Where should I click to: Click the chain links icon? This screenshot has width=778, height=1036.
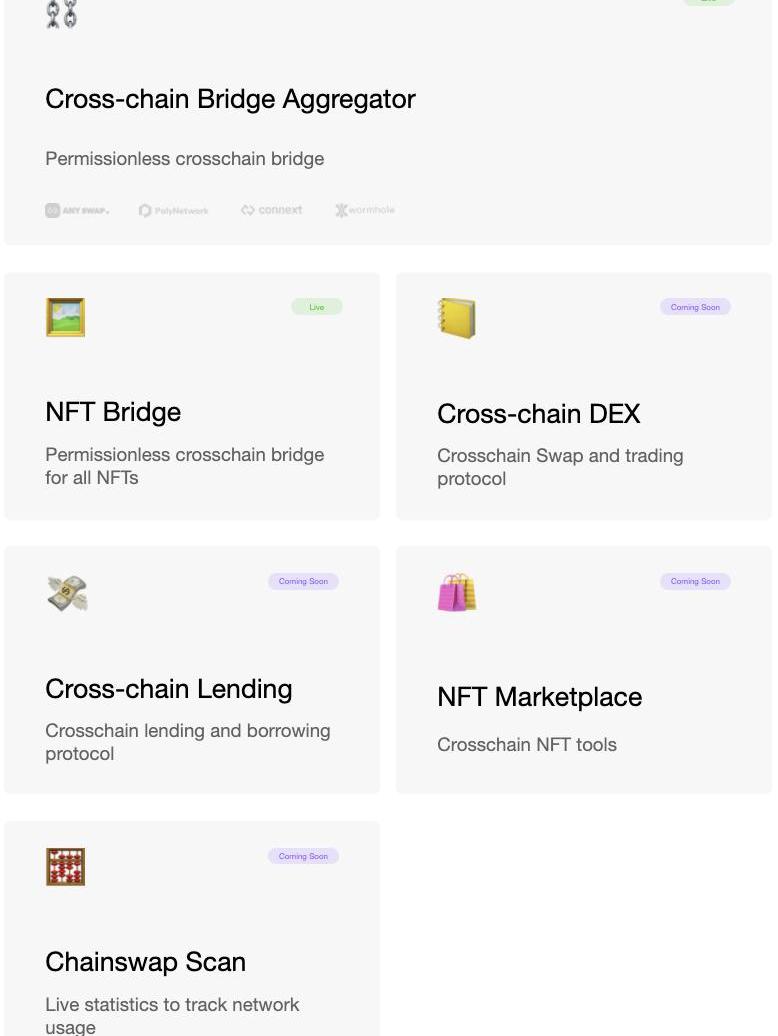pos(62,14)
